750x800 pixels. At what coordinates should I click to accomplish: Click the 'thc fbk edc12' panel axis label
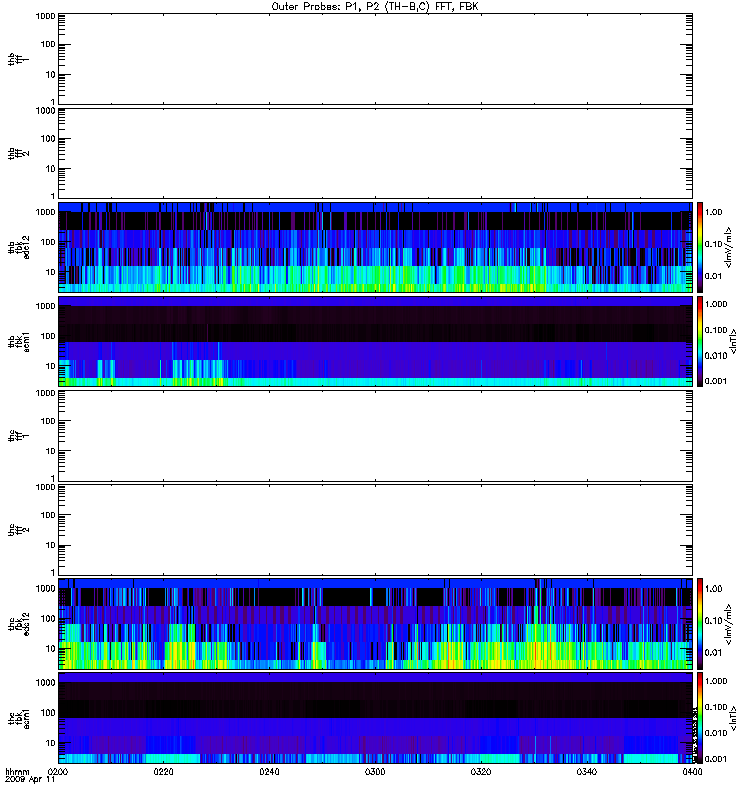(19, 624)
